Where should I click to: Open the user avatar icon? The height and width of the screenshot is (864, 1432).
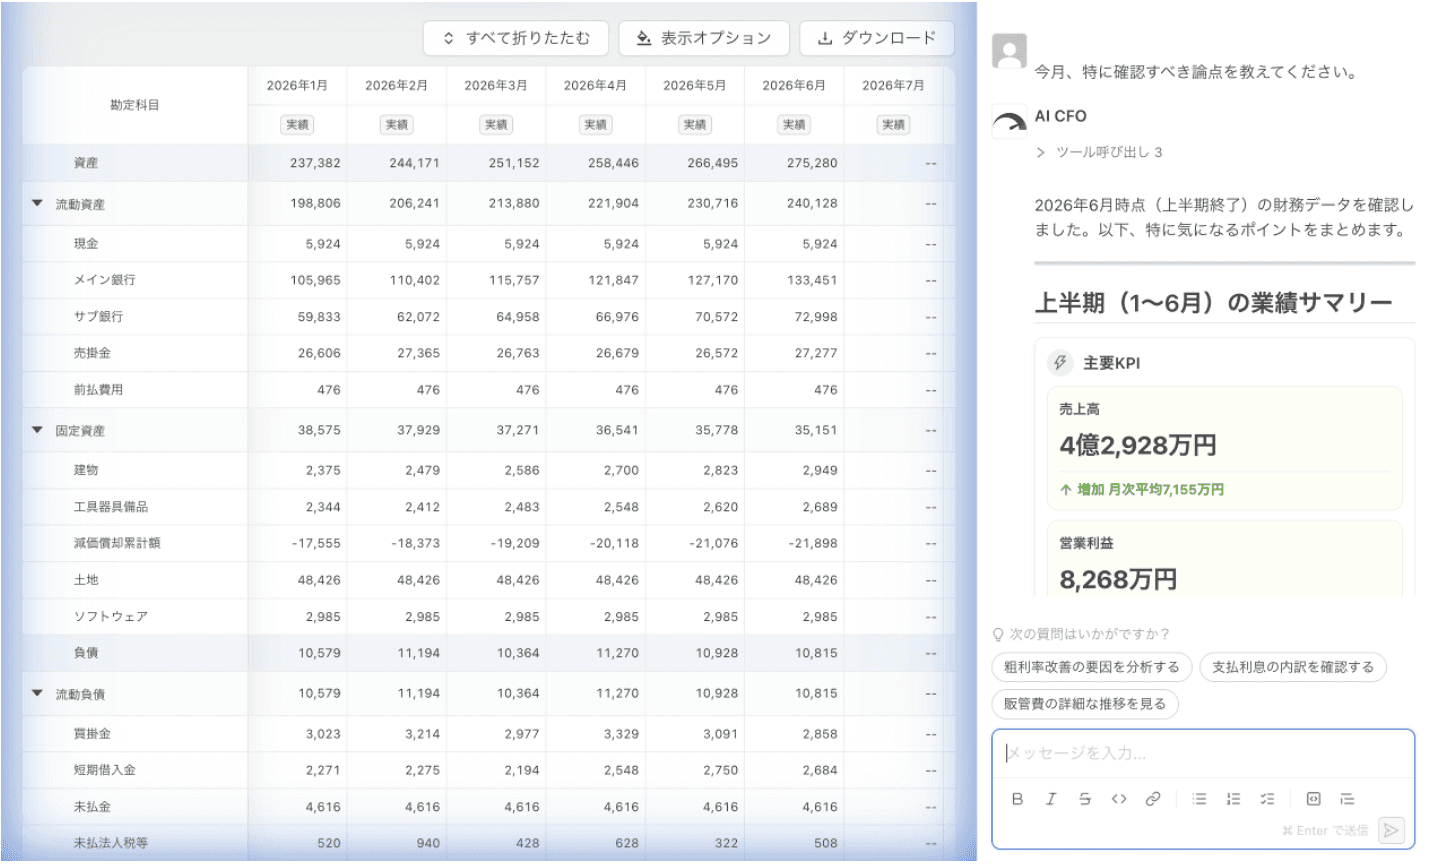point(1009,51)
